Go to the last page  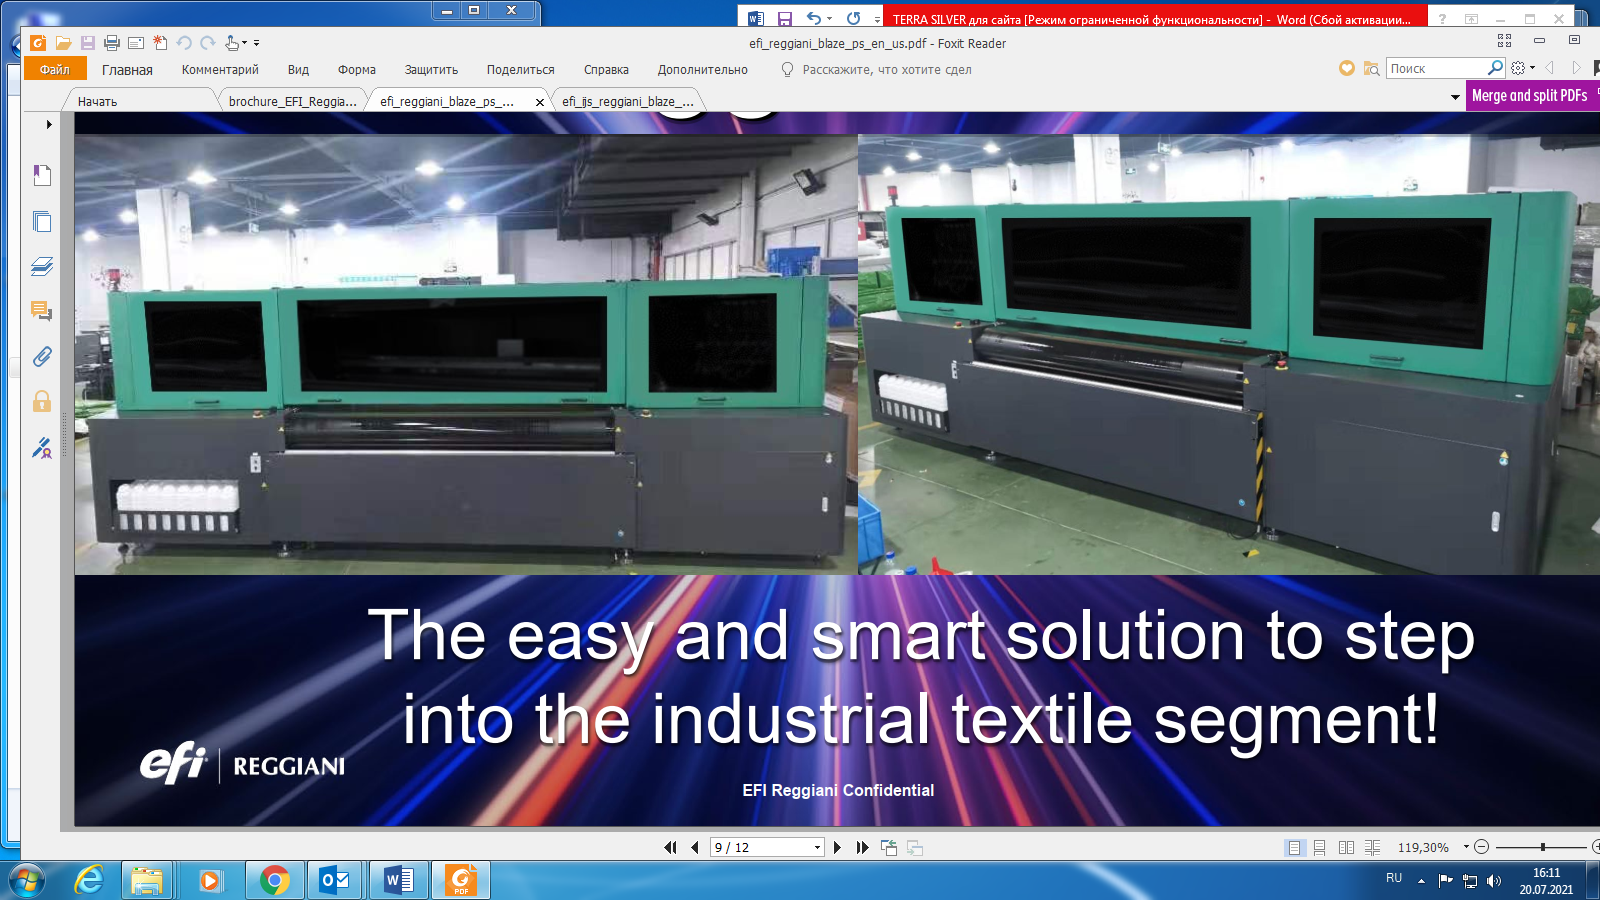coord(863,847)
